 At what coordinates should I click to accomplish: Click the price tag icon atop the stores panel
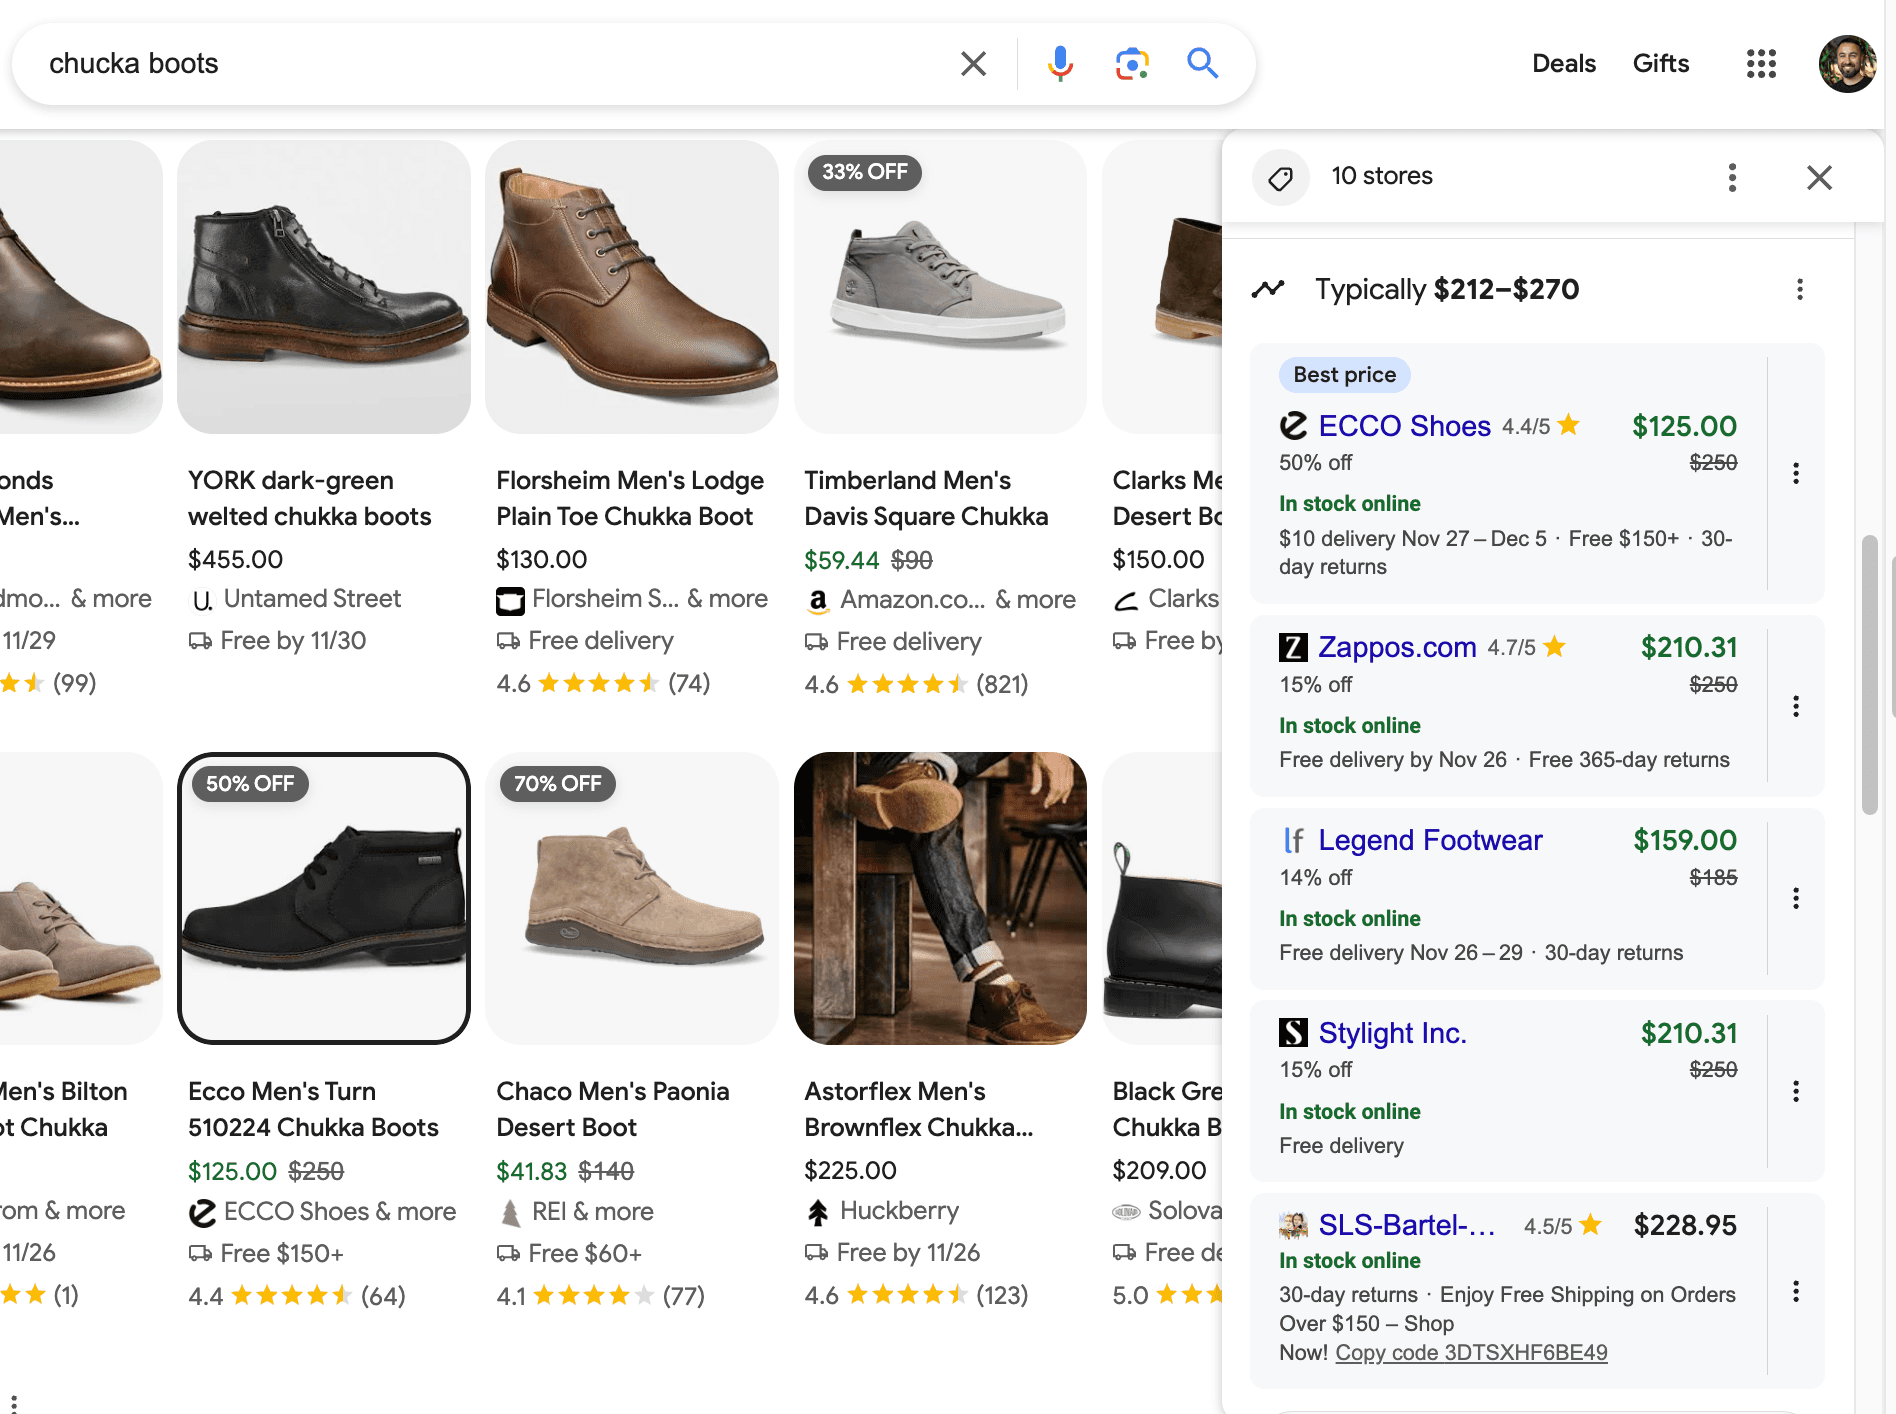pos(1281,177)
